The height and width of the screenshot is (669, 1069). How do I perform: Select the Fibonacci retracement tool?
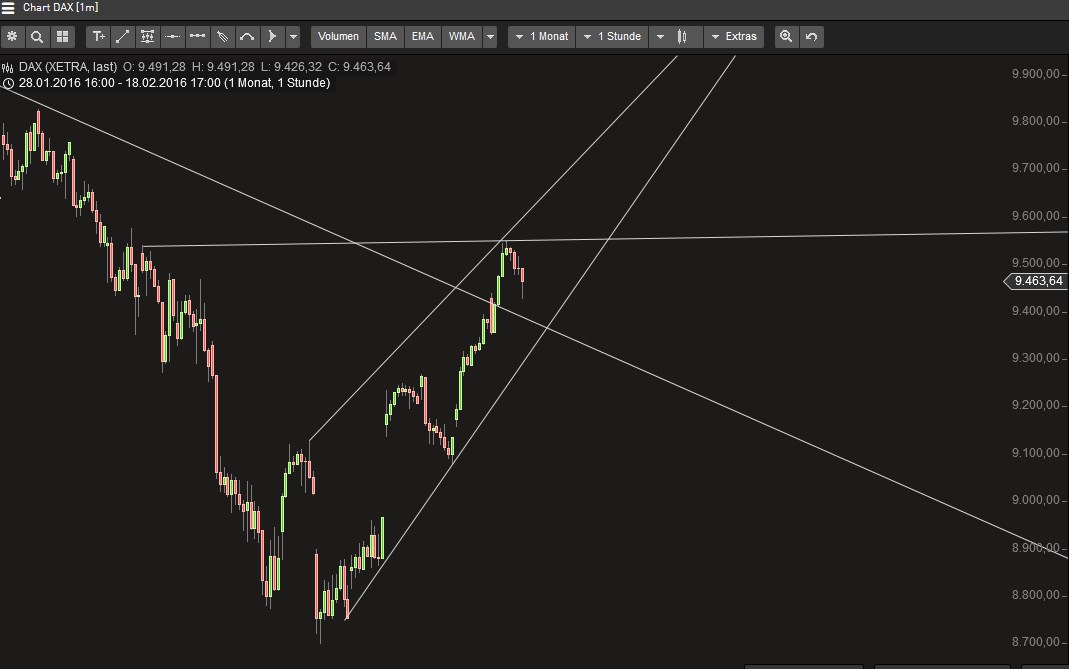(146, 36)
